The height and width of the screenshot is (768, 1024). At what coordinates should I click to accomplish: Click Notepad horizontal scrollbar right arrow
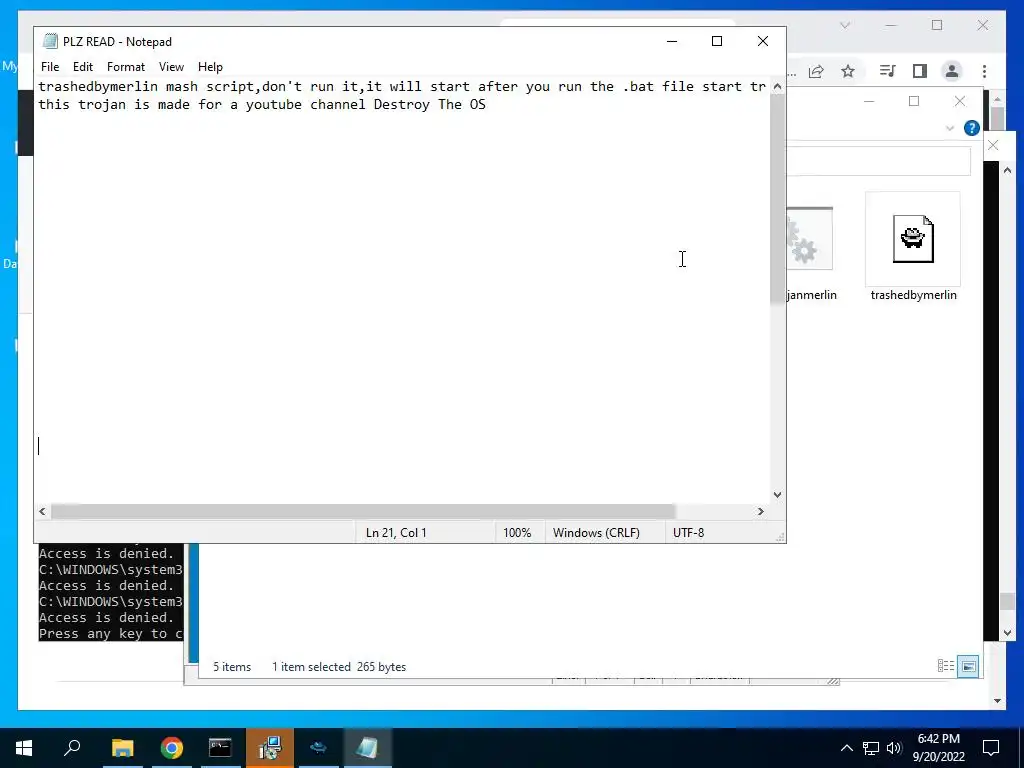(760, 511)
